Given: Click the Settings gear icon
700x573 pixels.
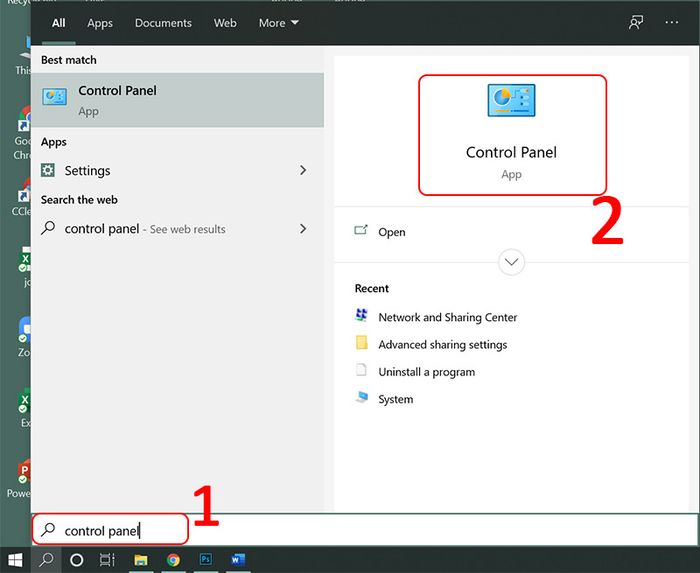Looking at the screenshot, I should coord(48,170).
